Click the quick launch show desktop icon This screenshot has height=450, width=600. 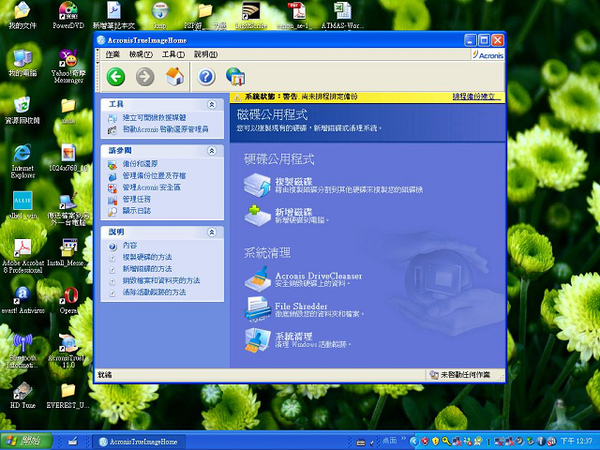(73, 442)
